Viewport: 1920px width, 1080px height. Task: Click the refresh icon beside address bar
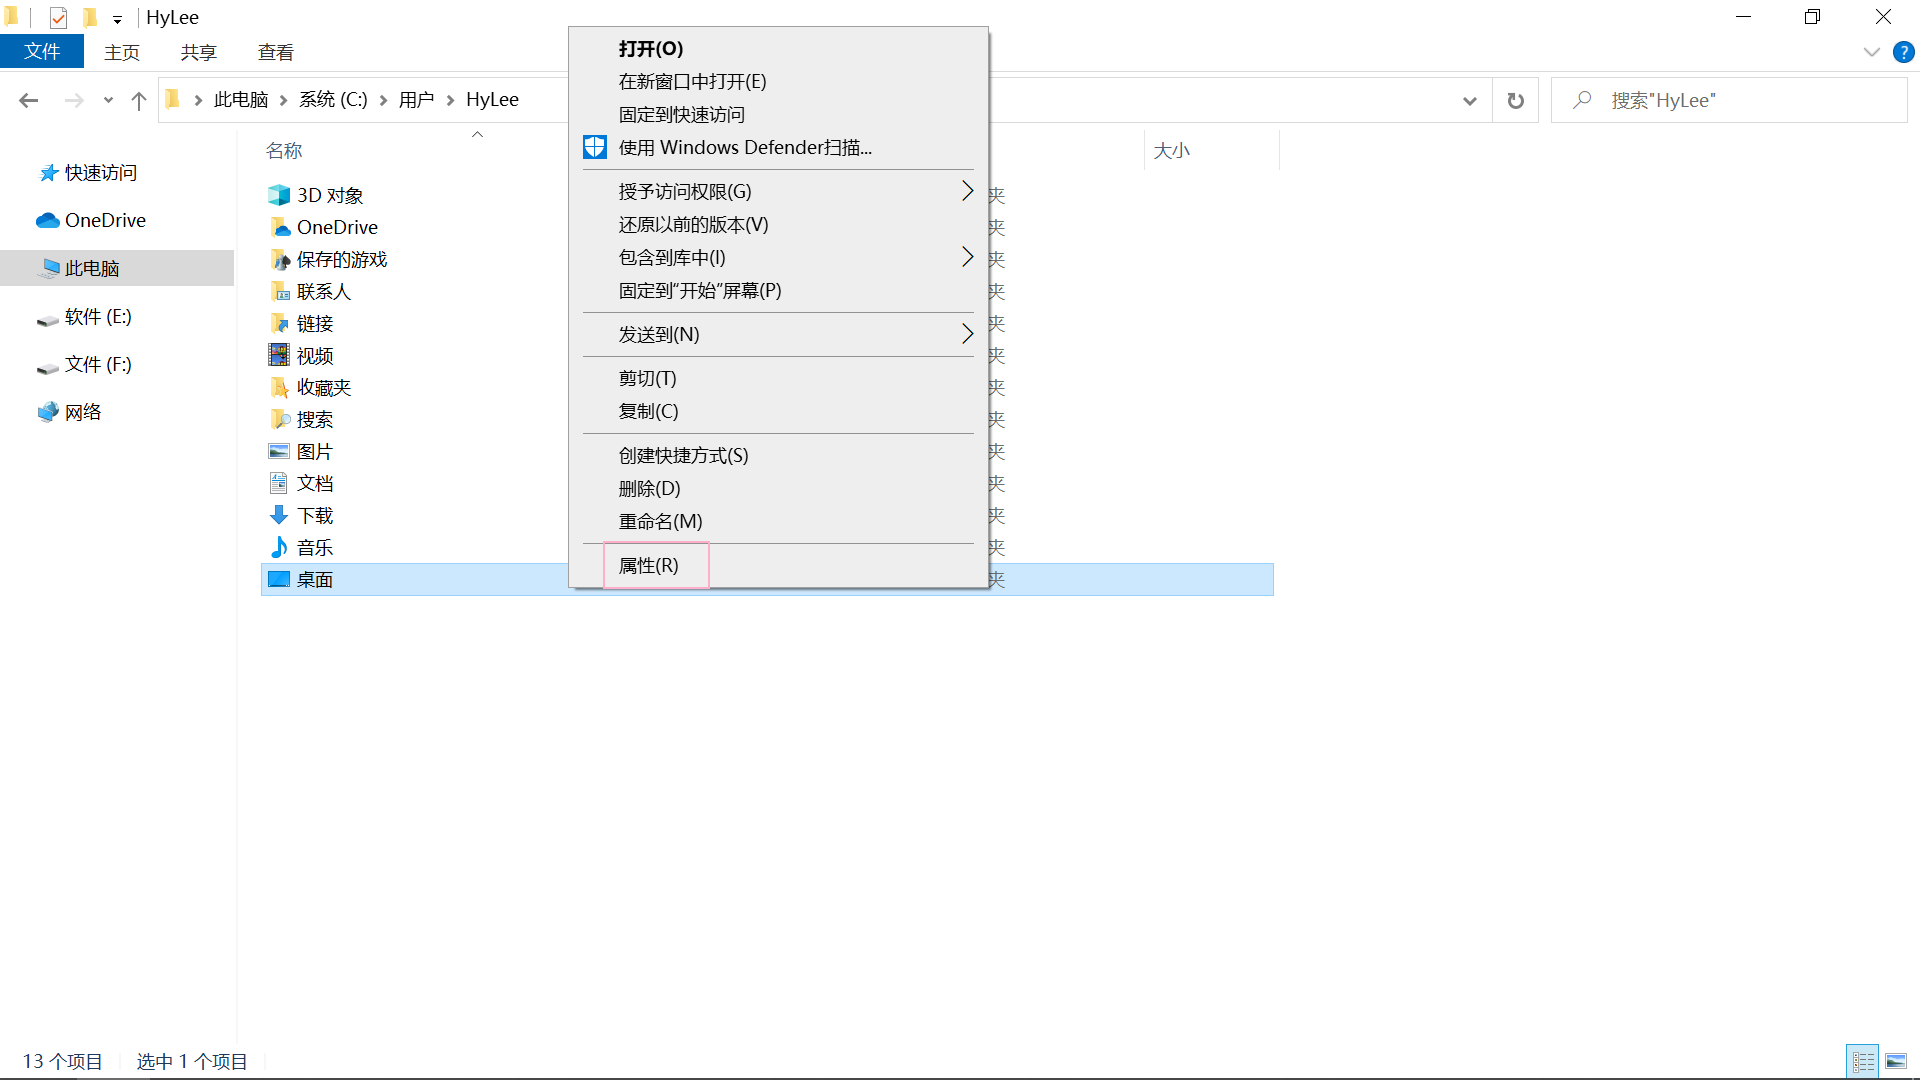pyautogui.click(x=1515, y=100)
